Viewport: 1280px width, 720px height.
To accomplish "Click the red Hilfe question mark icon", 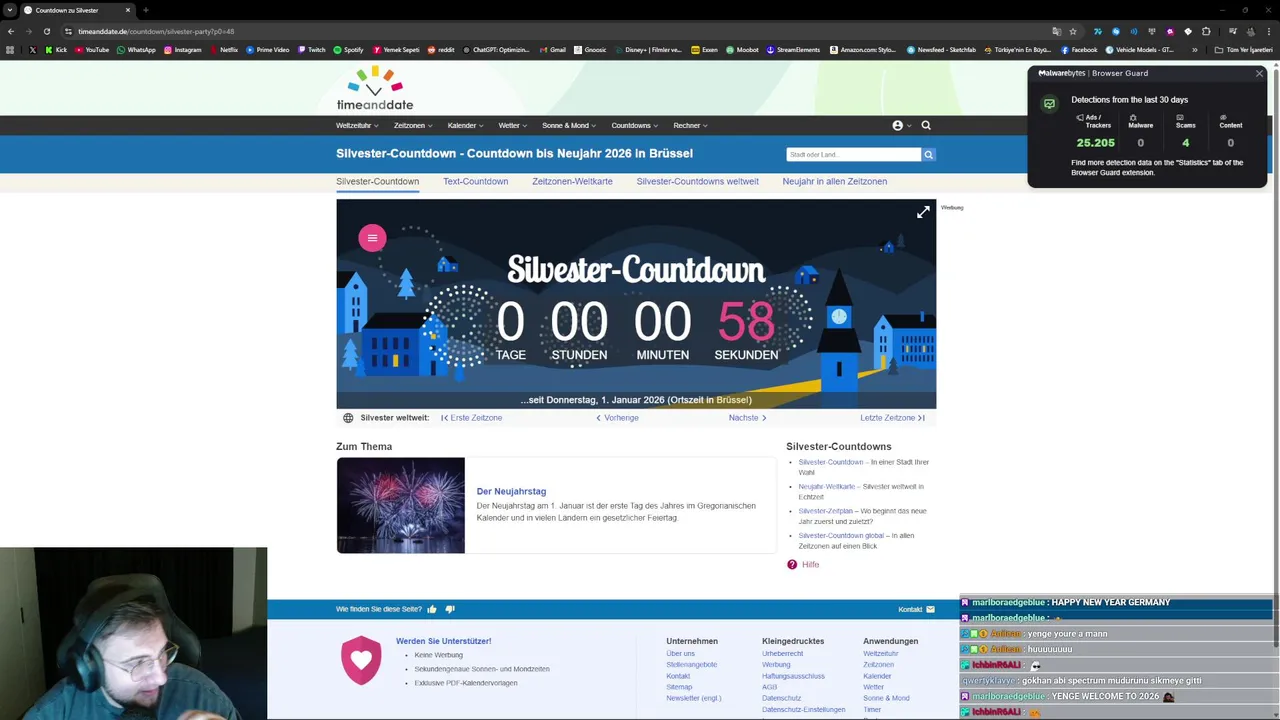I will (x=792, y=564).
